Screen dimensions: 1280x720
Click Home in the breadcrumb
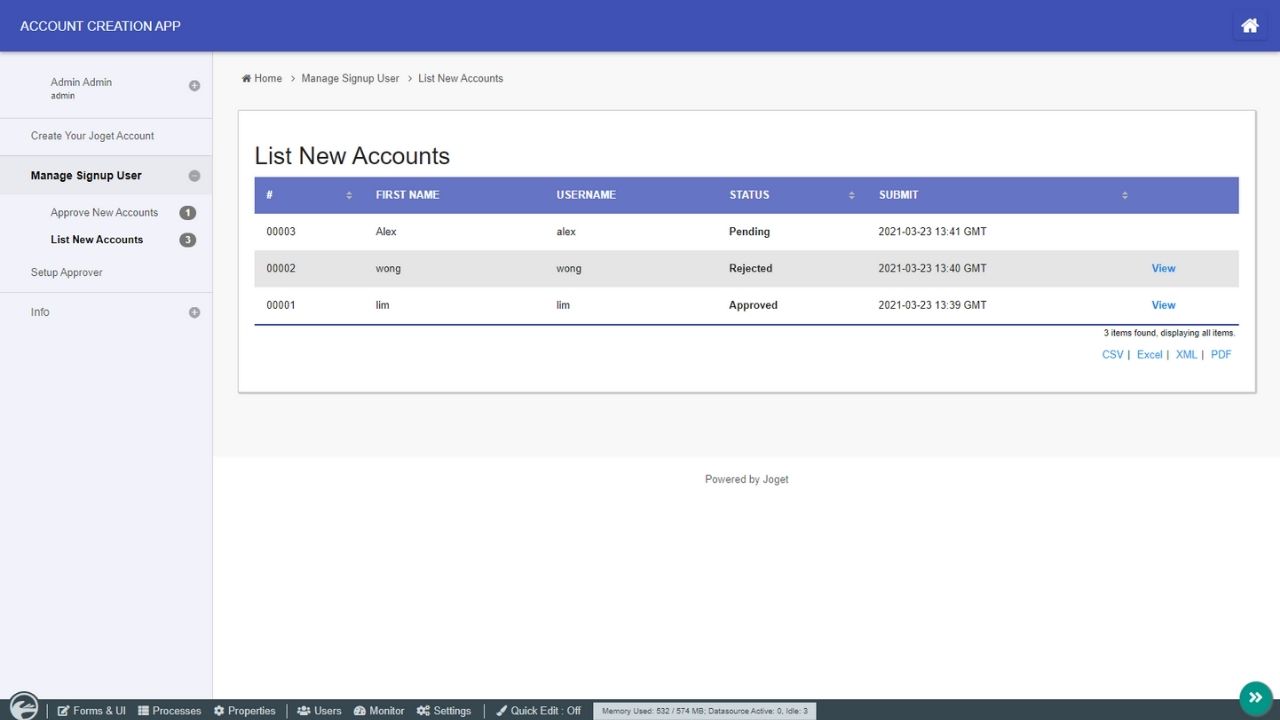[x=267, y=78]
